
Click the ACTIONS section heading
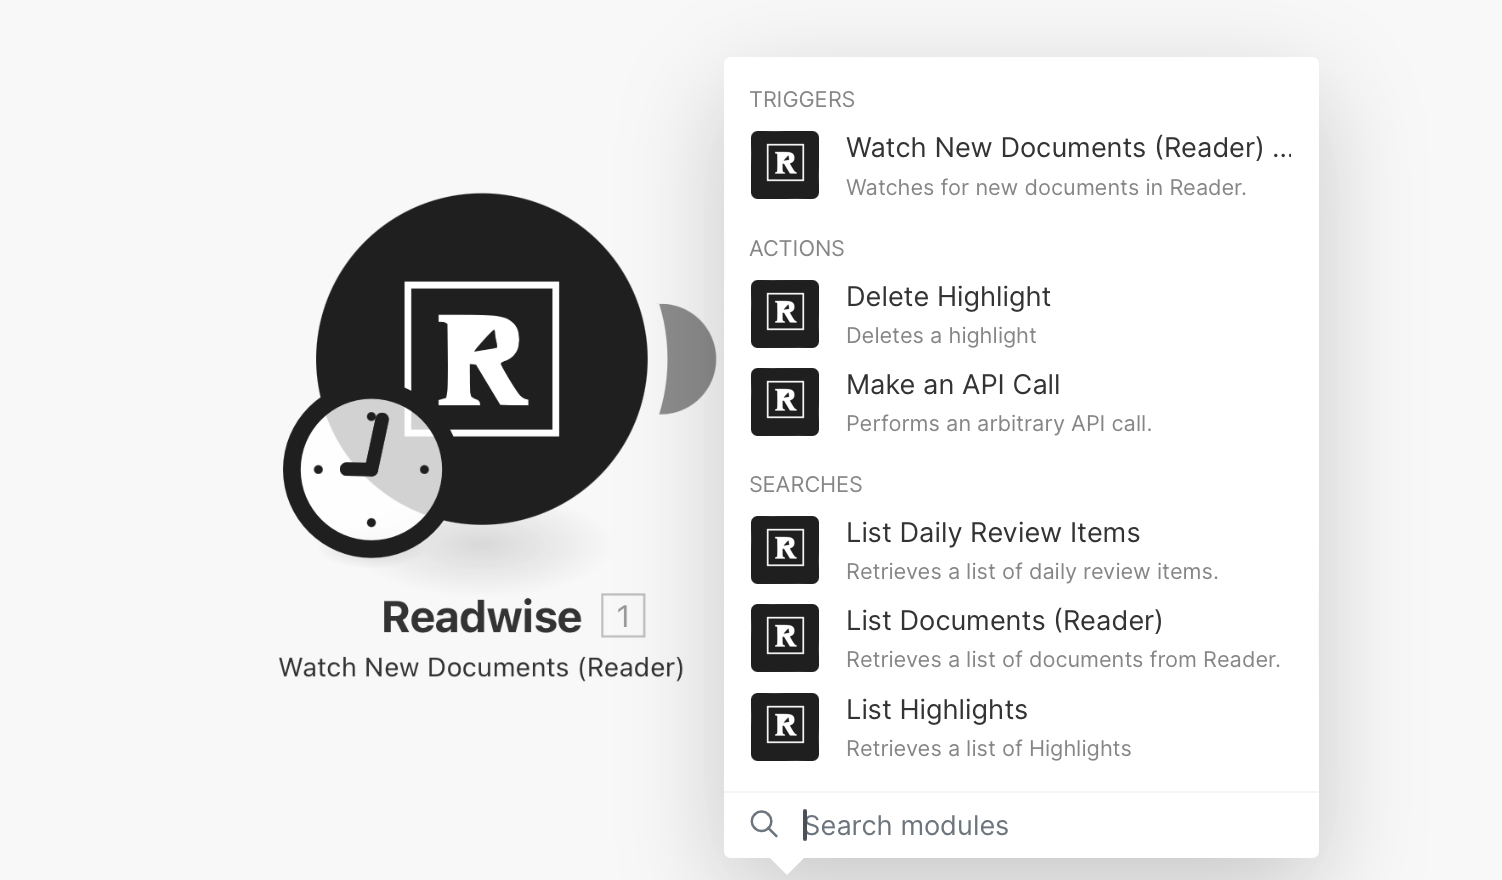click(797, 249)
